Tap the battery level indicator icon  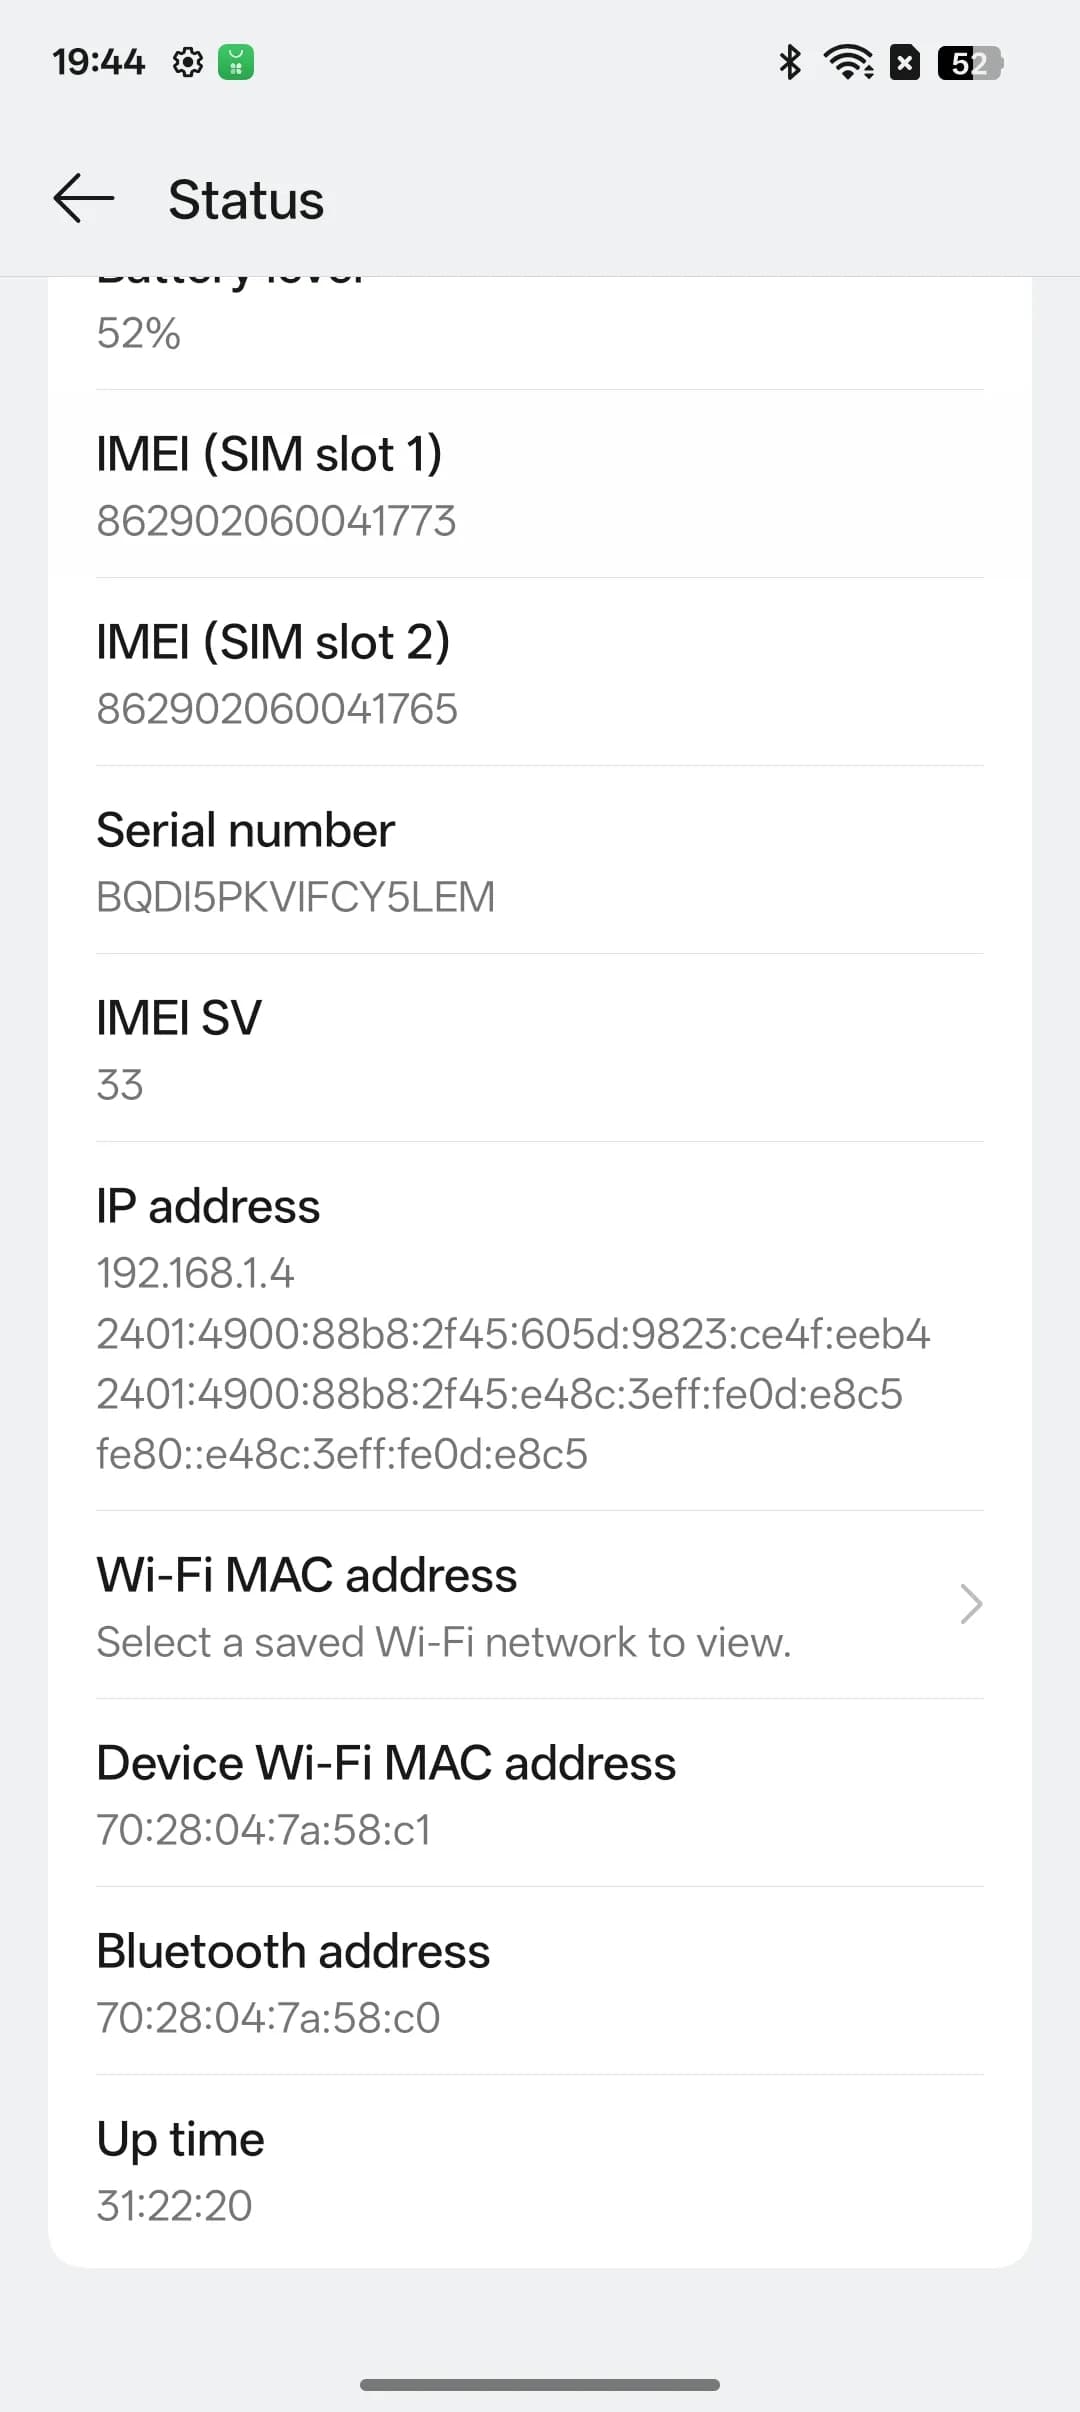pos(969,63)
